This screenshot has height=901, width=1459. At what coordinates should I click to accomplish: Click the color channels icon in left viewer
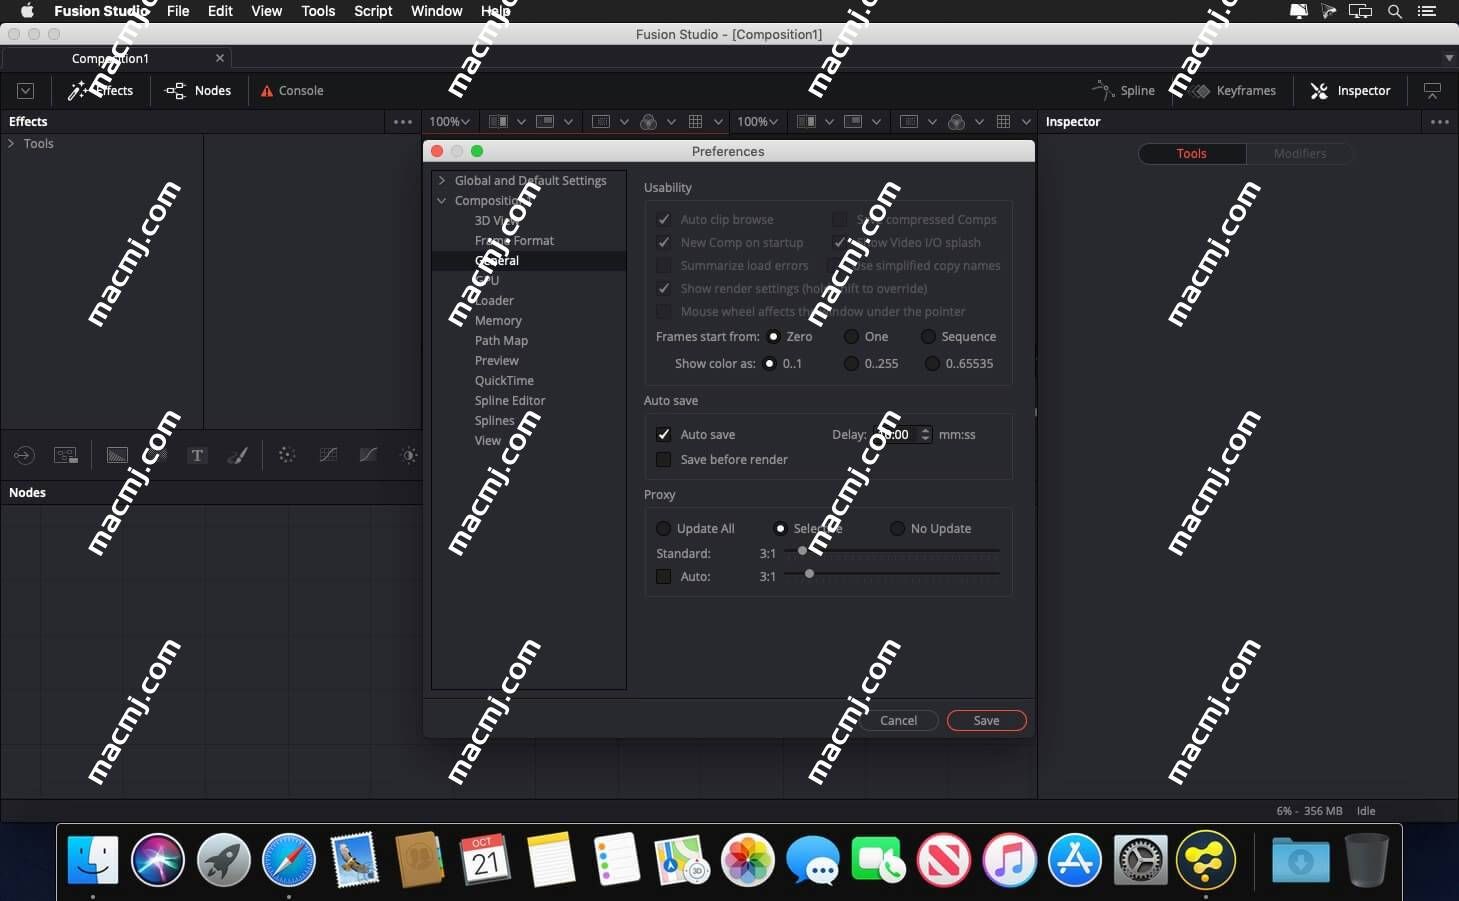(648, 121)
